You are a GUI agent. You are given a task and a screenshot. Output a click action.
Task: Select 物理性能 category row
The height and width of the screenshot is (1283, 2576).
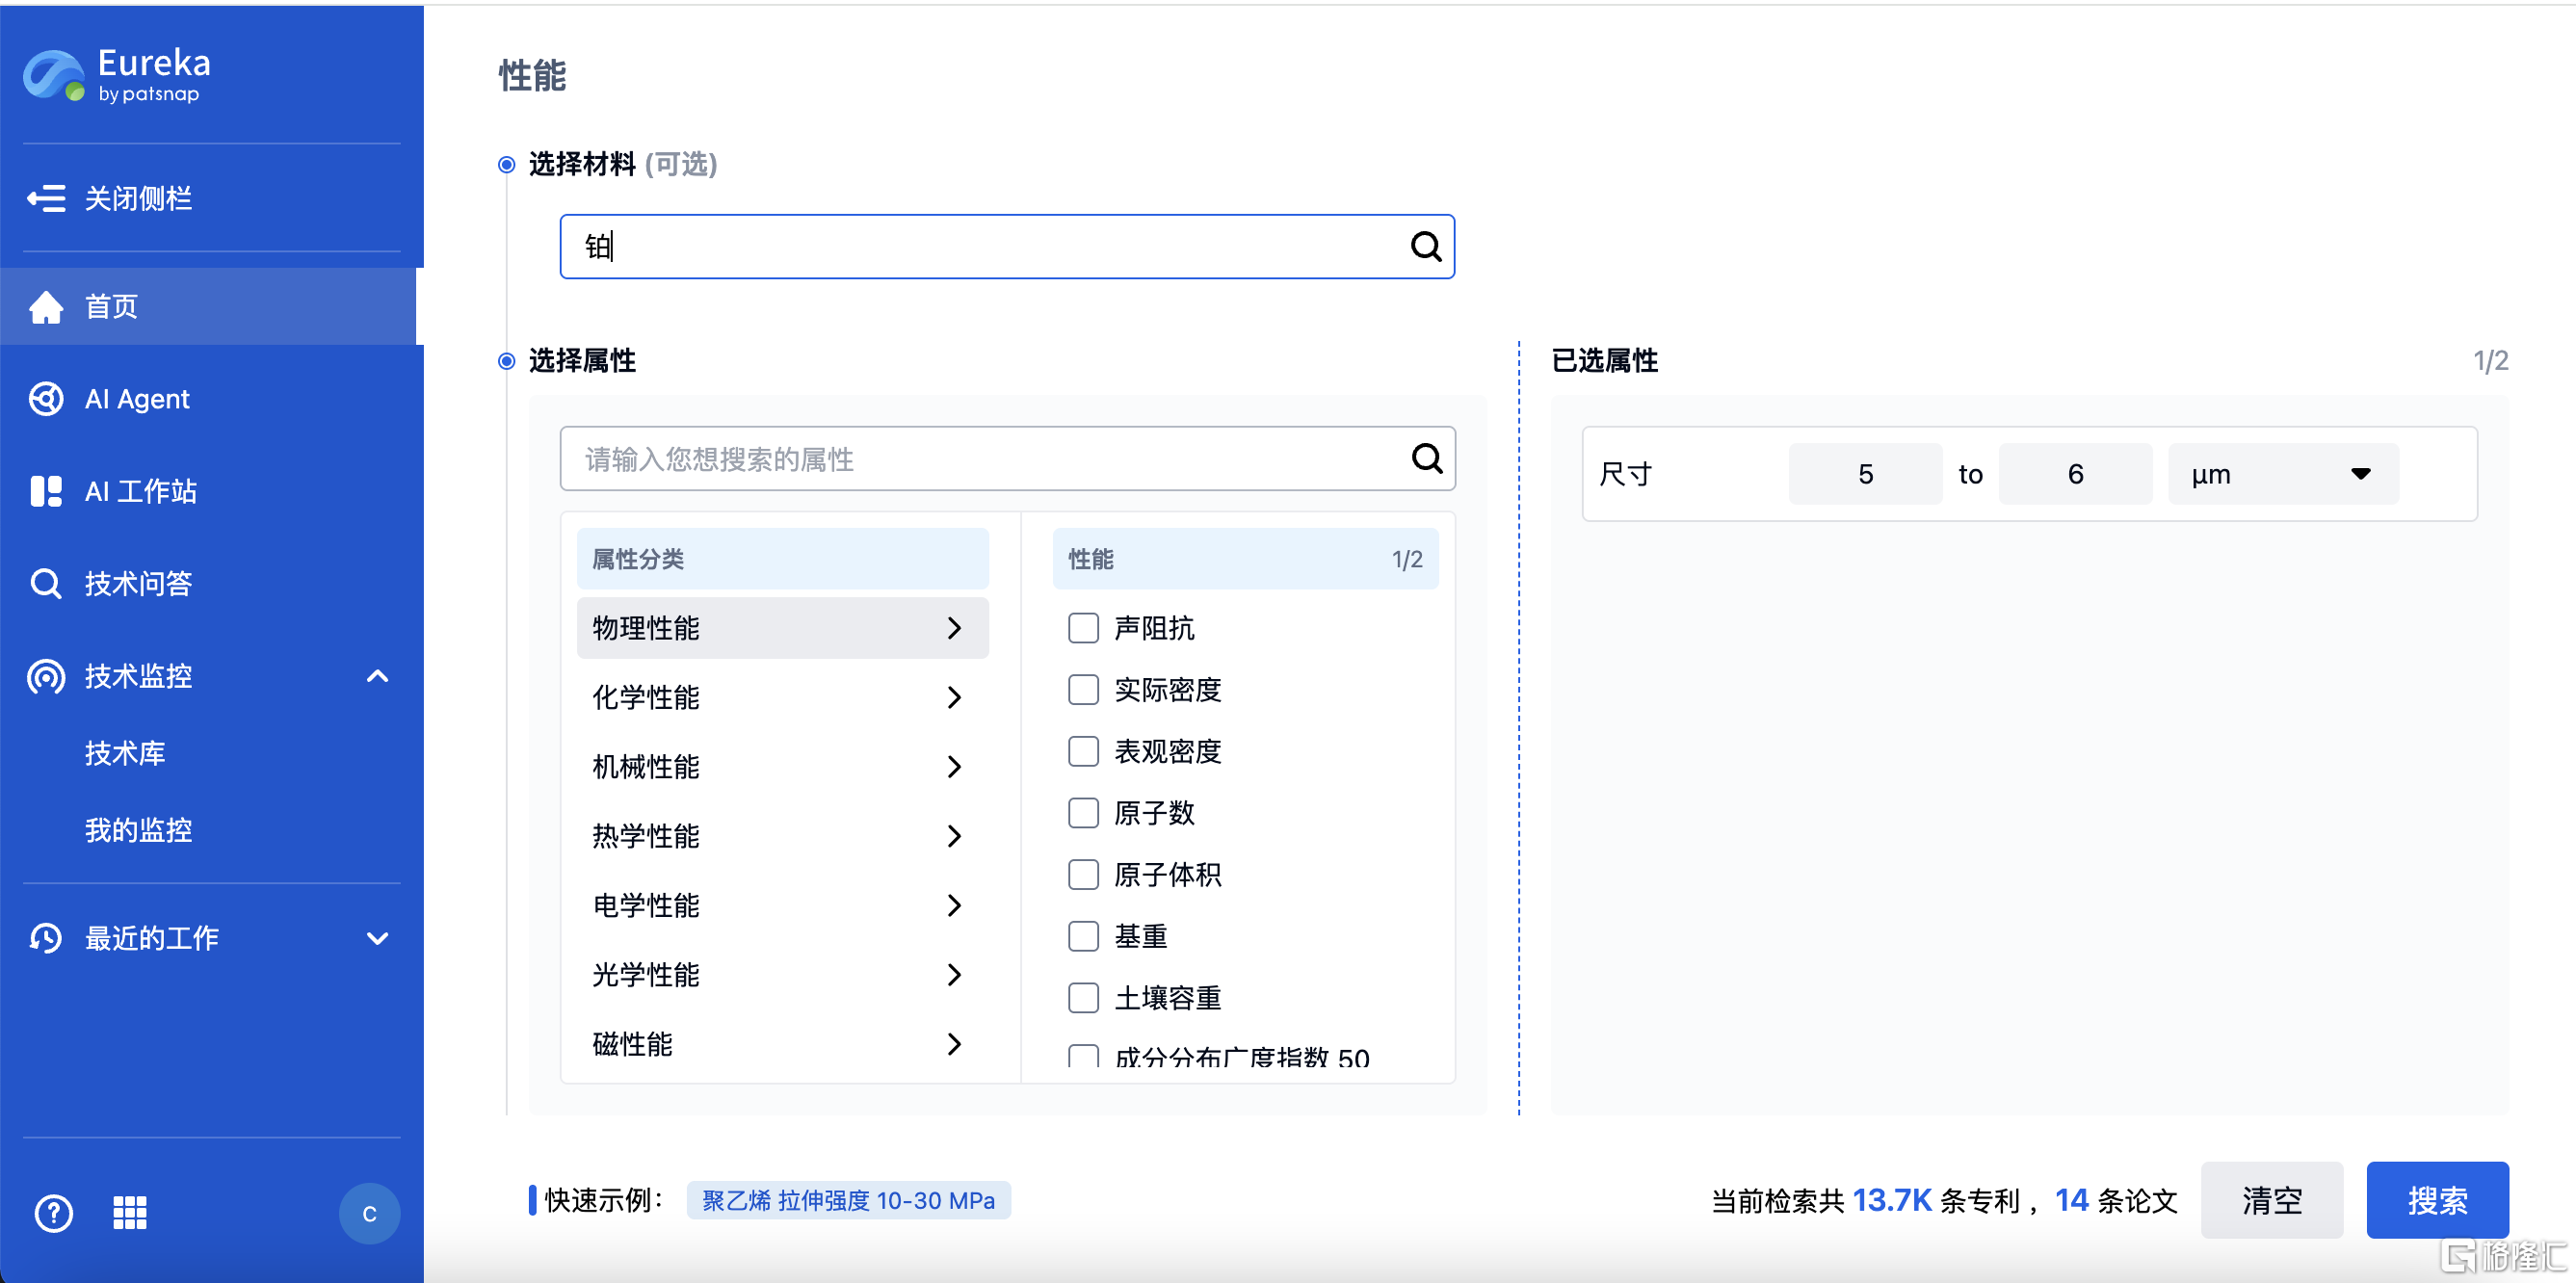click(783, 628)
